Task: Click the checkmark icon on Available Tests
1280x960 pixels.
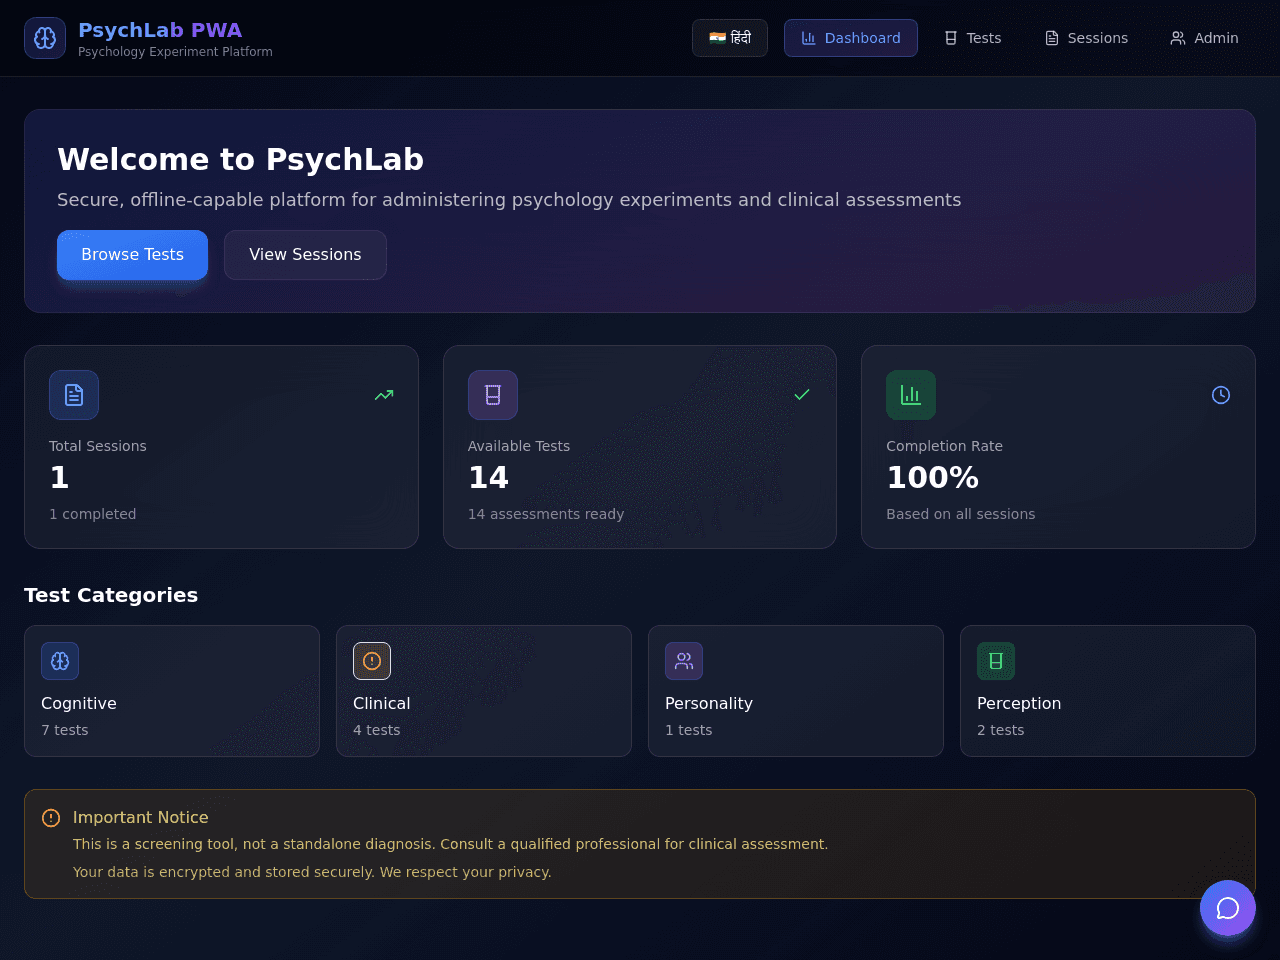Action: [802, 395]
